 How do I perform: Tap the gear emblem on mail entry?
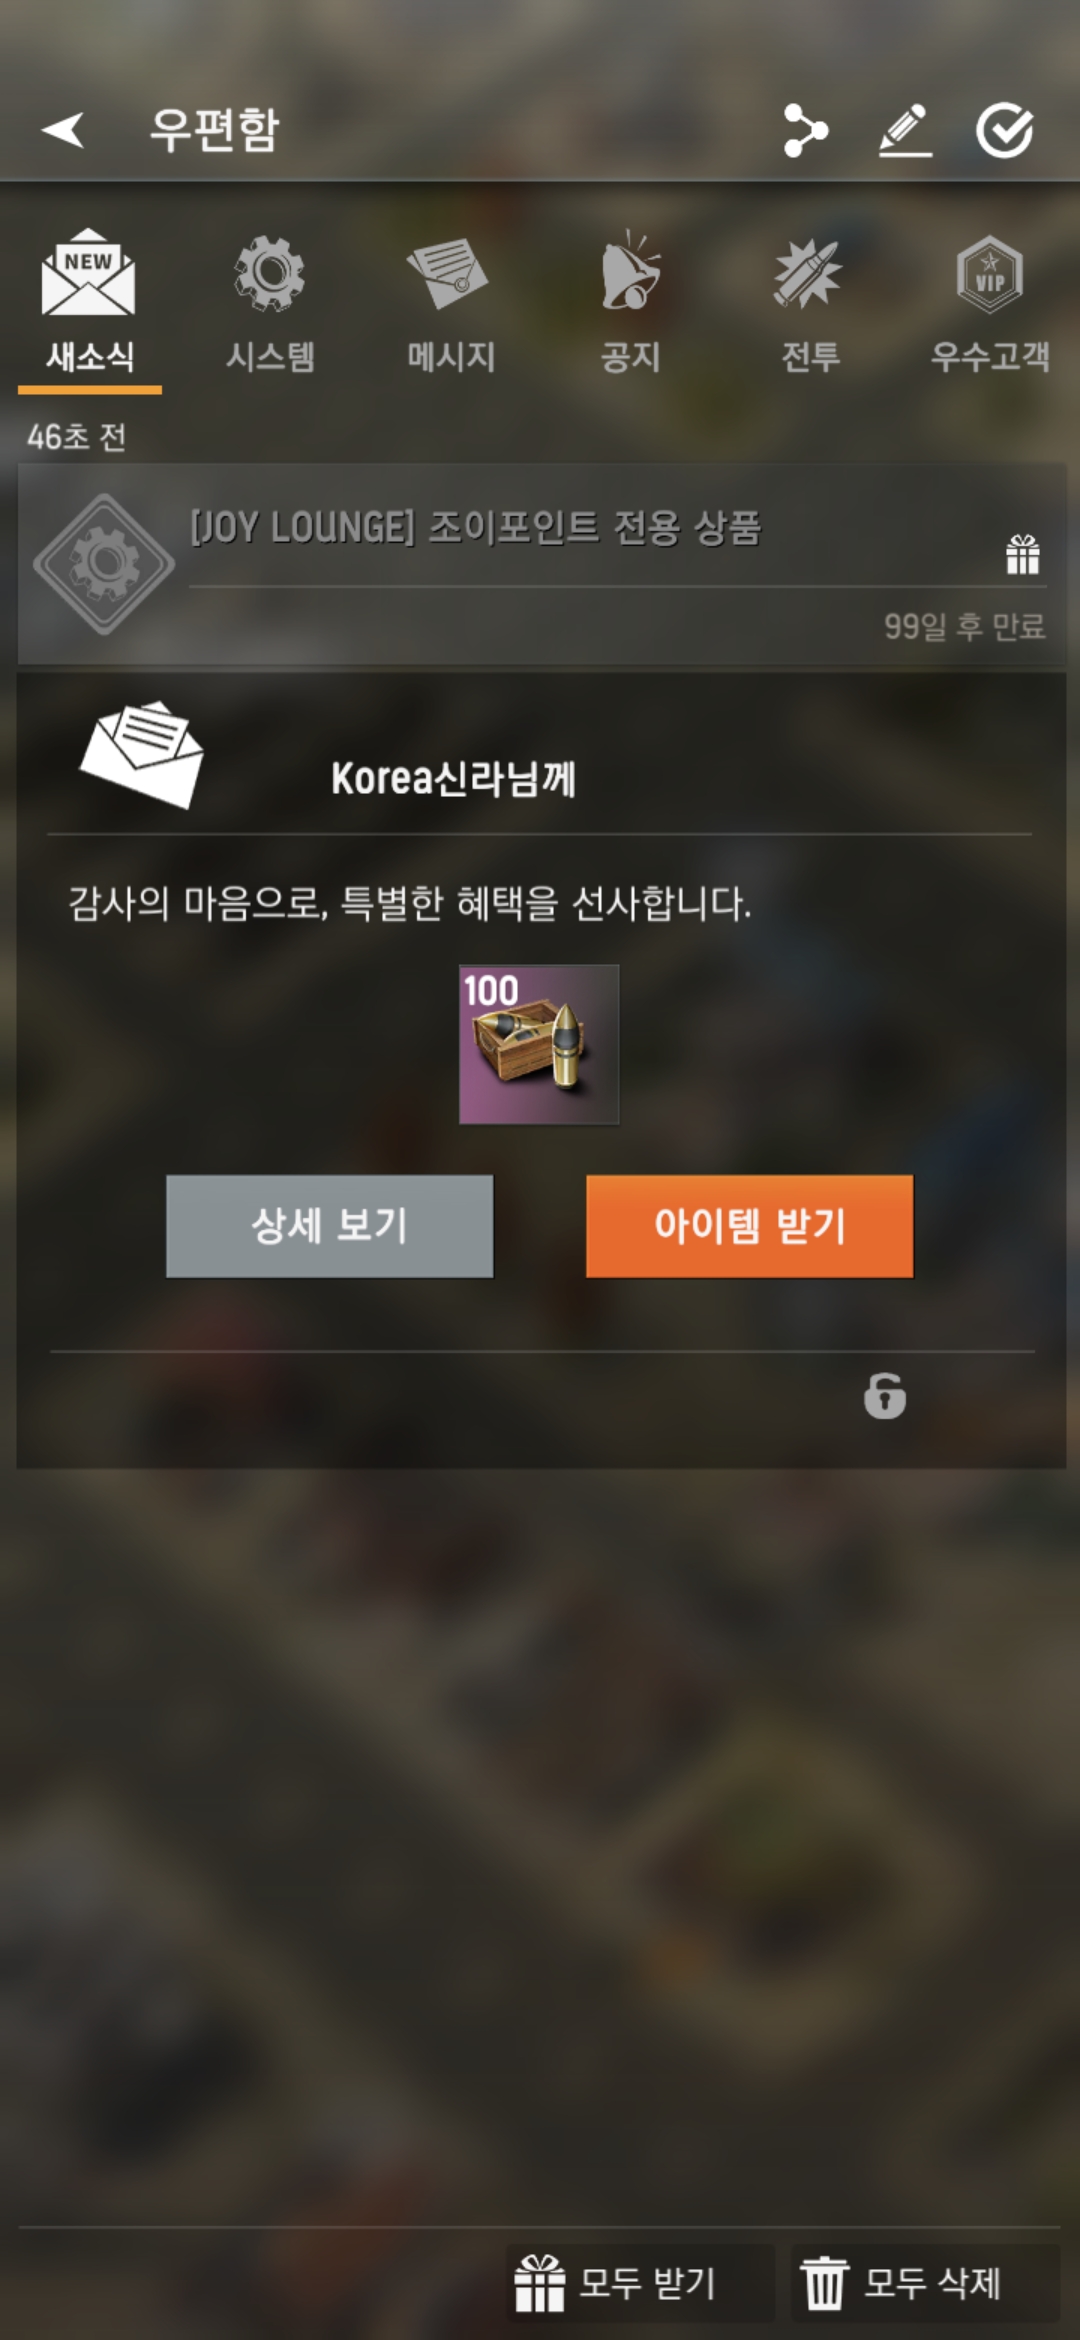104,564
